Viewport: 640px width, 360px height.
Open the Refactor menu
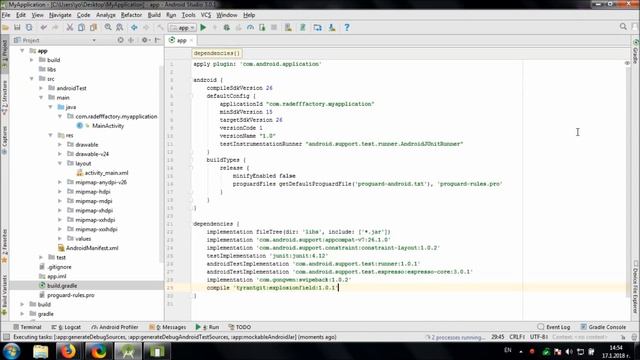(131, 15)
